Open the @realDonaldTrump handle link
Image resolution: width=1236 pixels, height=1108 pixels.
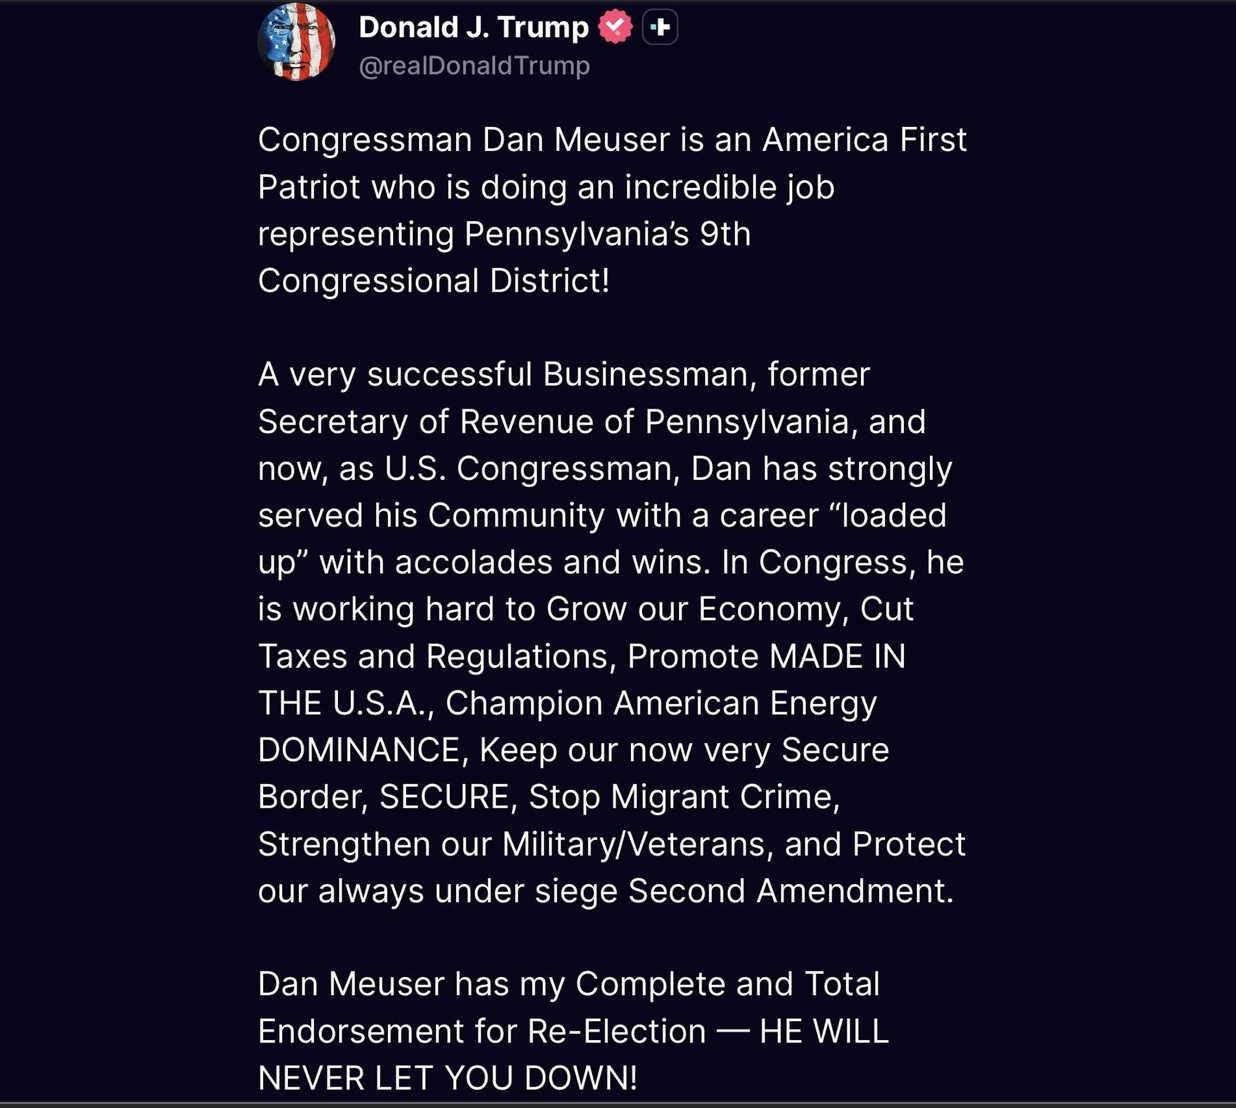474,66
